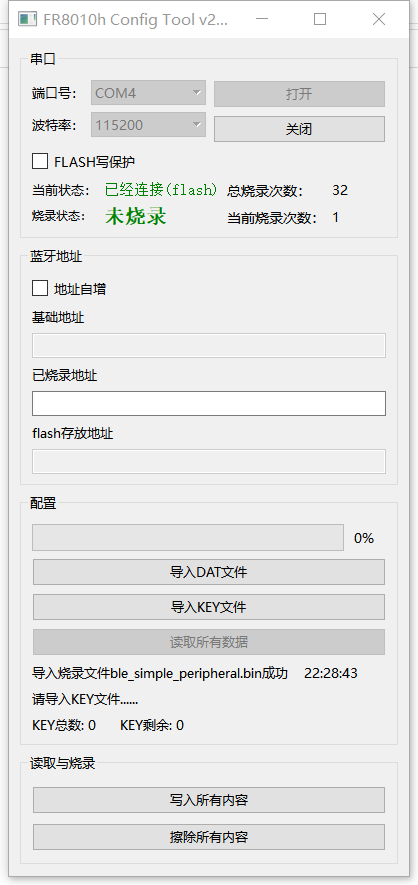Click the 0% burn progress bar

point(188,537)
